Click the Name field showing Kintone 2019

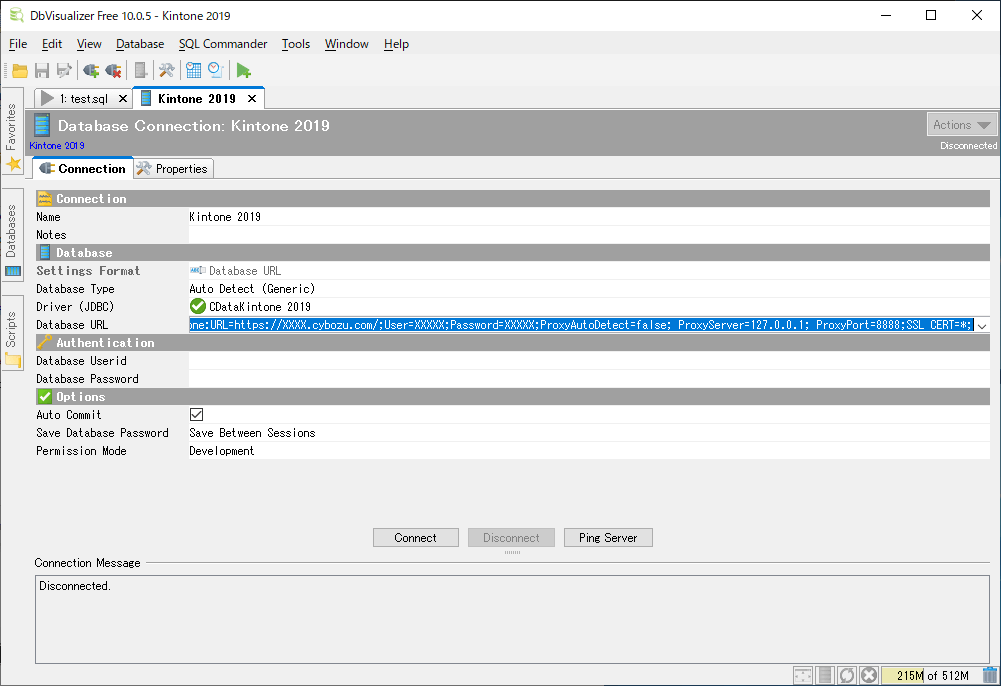(589, 217)
